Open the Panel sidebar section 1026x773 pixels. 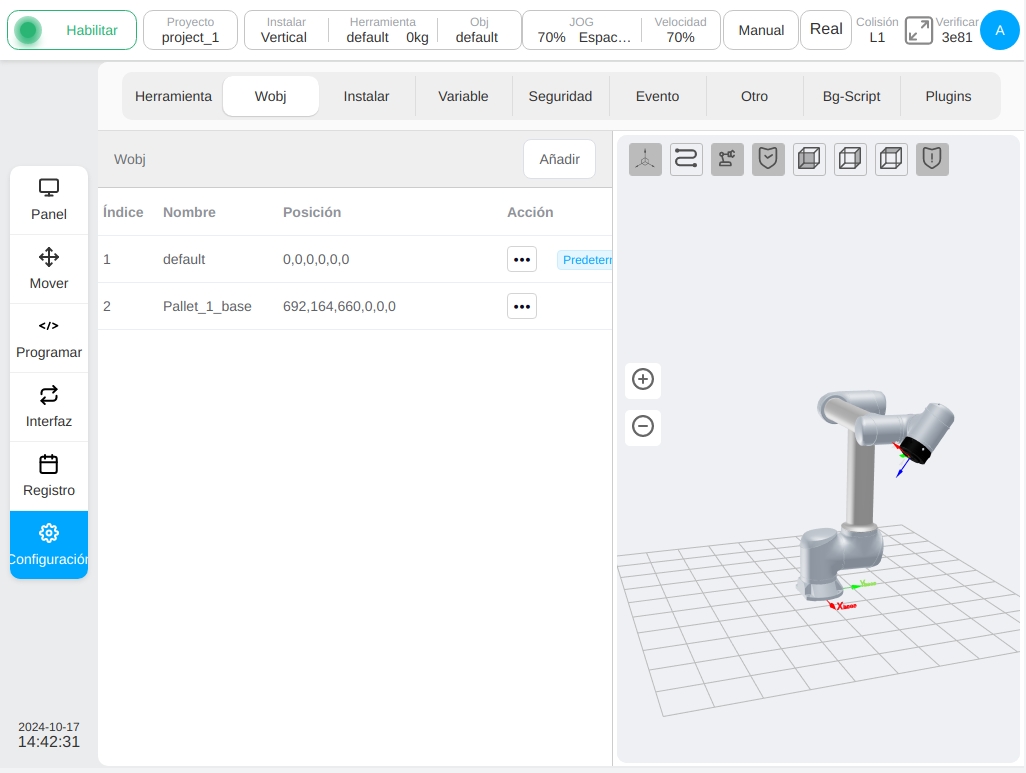[x=49, y=200]
